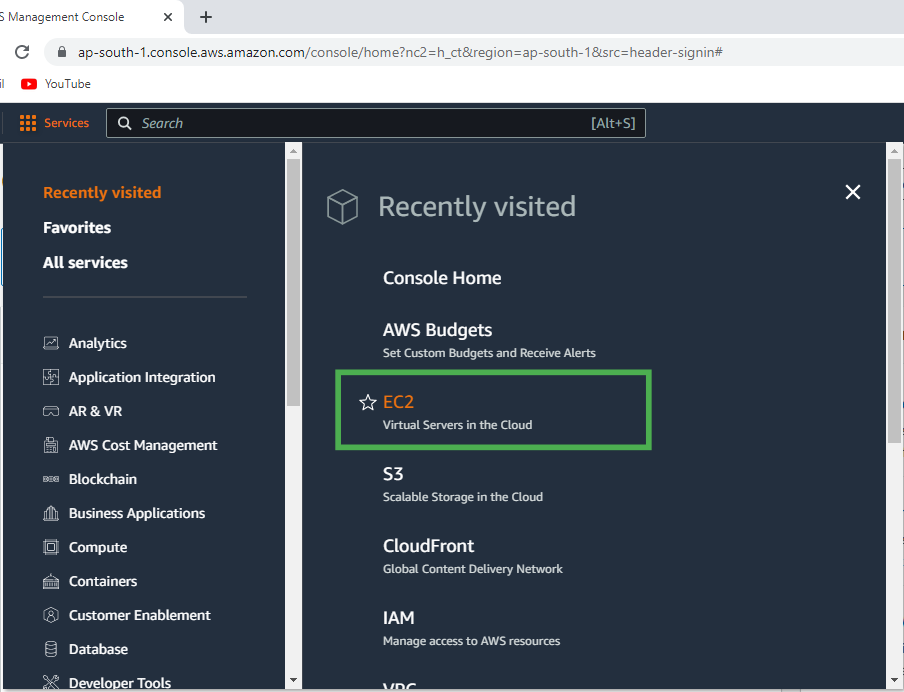This screenshot has width=904, height=692.
Task: Click the Blockchain chain icon
Action: [51, 479]
